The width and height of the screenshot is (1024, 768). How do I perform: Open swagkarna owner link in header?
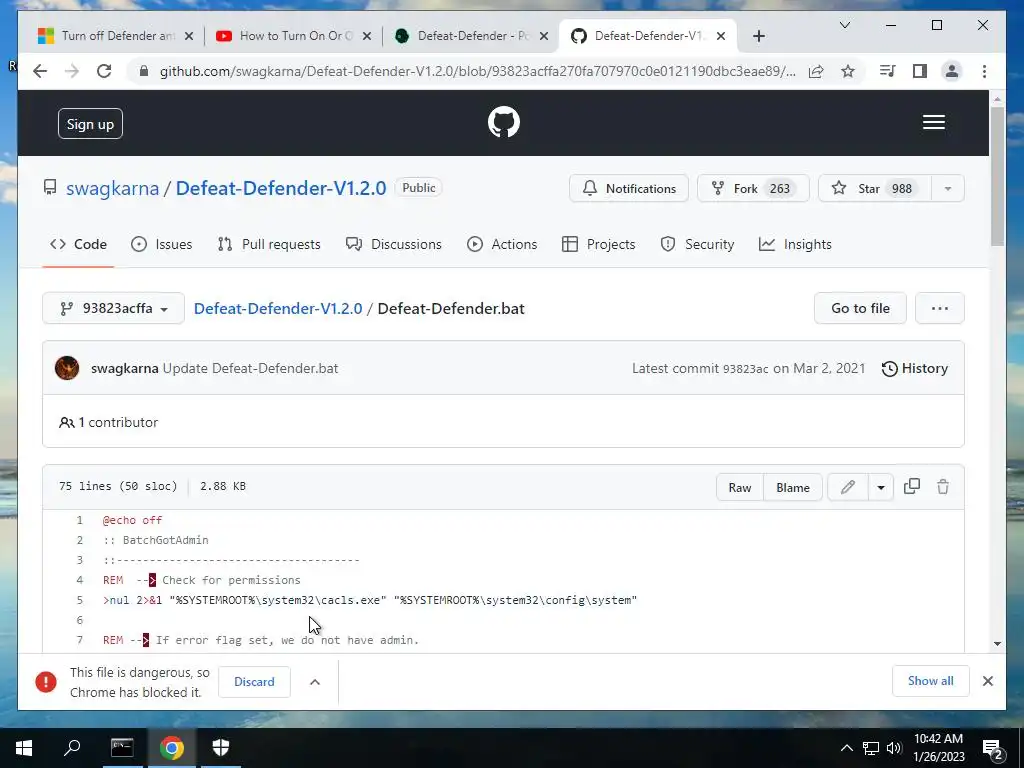pos(112,188)
